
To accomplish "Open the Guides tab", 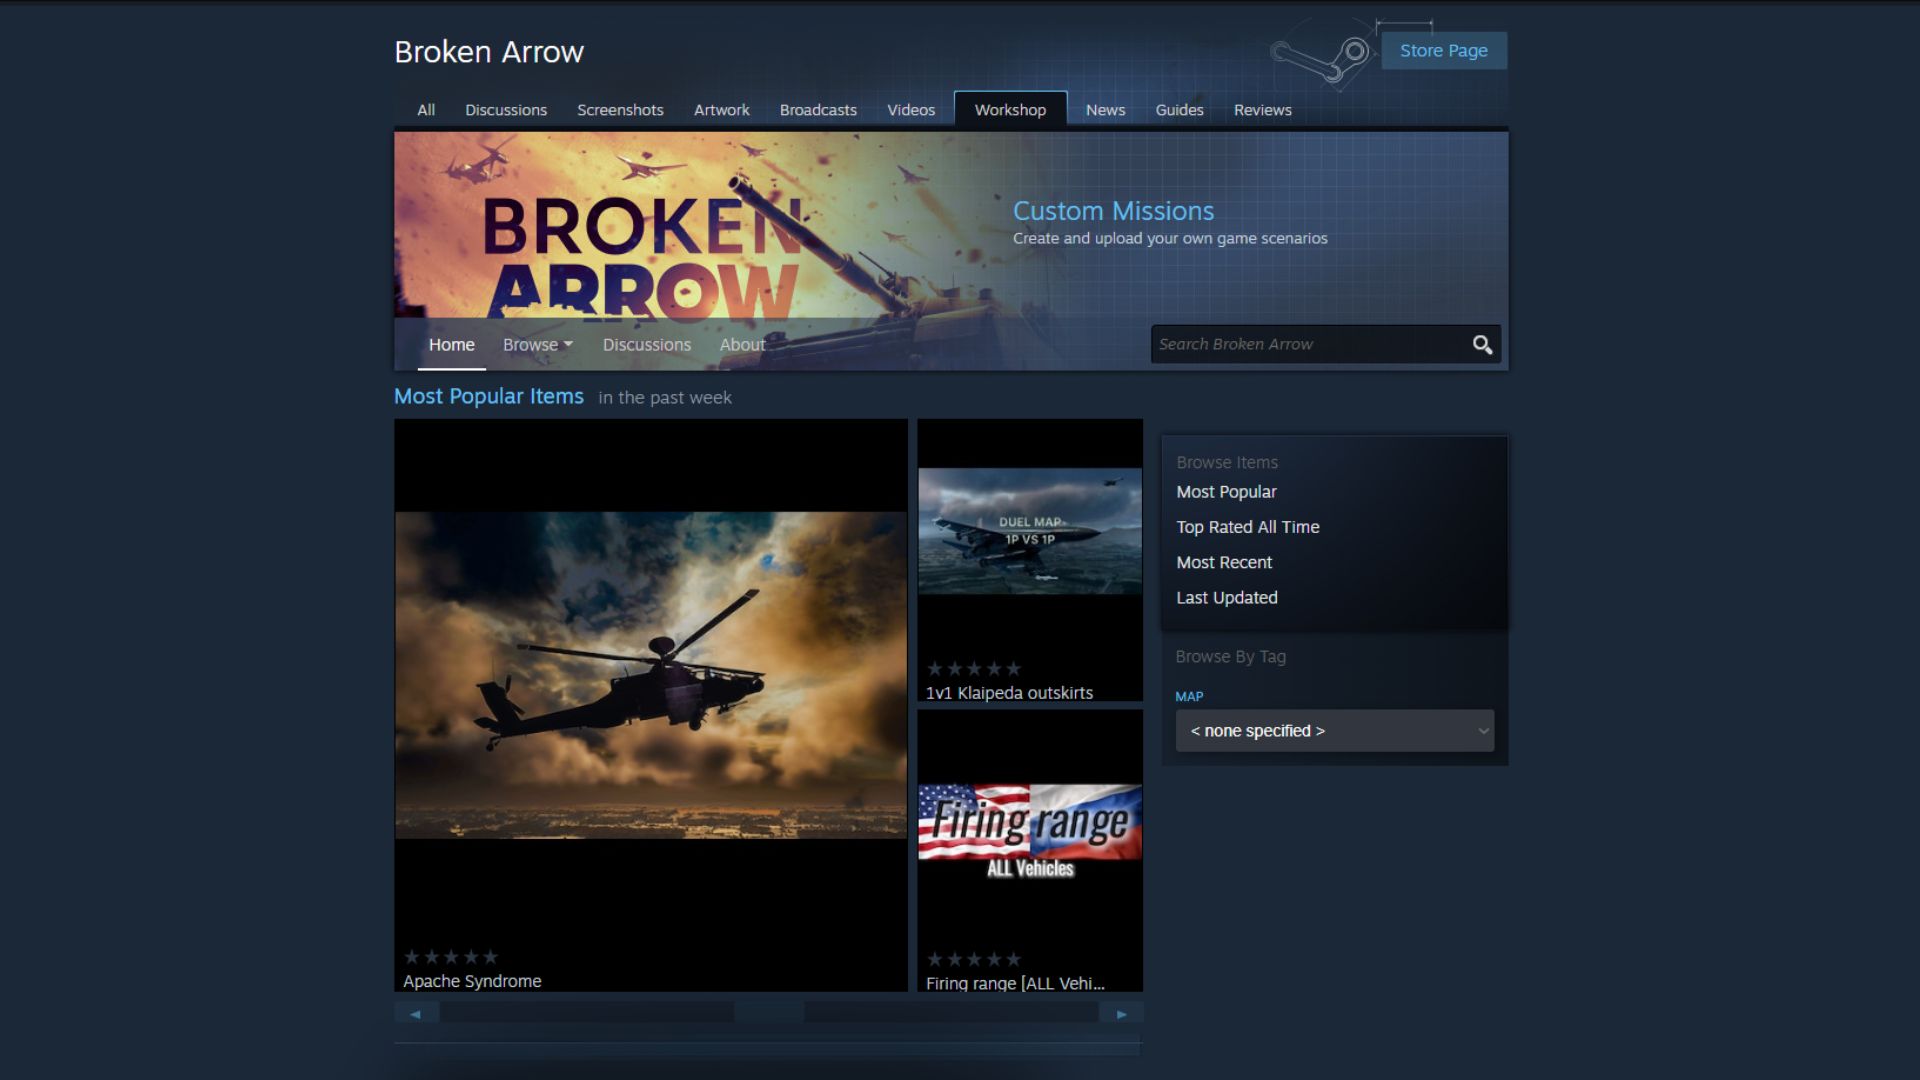I will tap(1179, 110).
